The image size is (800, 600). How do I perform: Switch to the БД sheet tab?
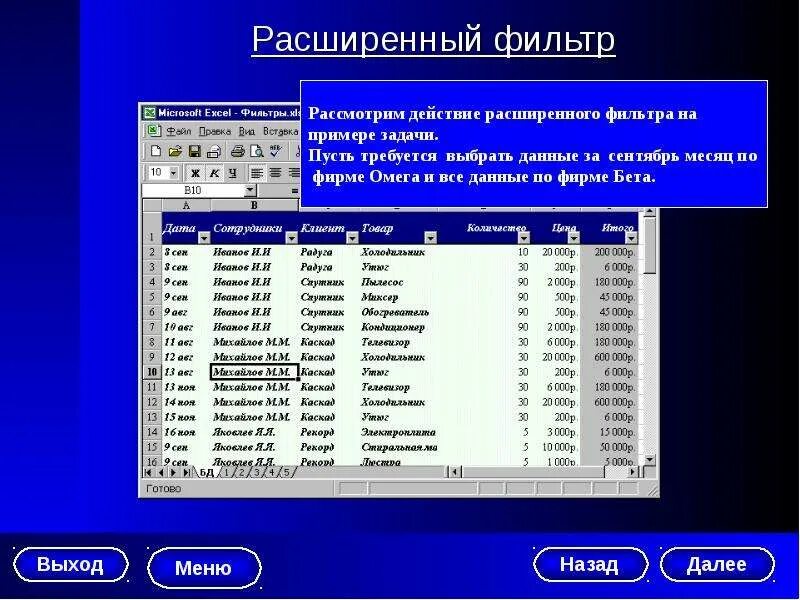pos(207,472)
